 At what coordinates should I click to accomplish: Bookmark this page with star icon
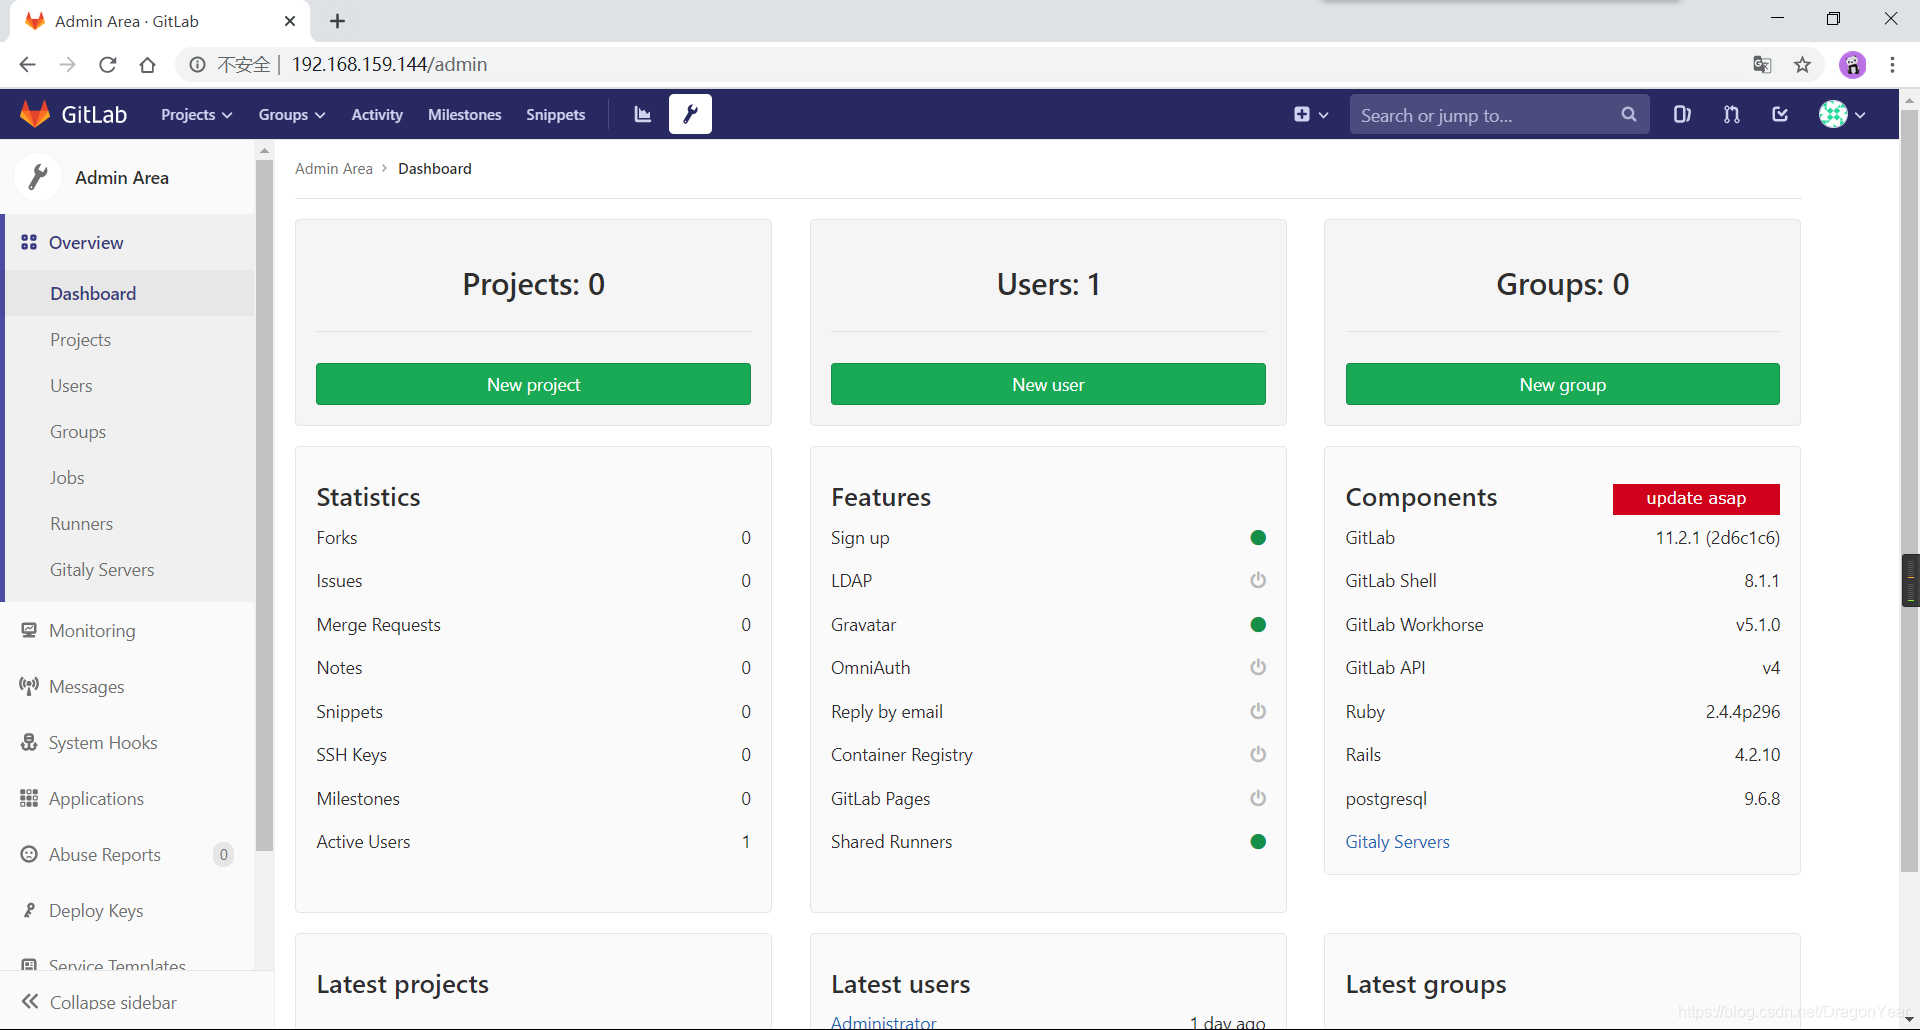1802,64
